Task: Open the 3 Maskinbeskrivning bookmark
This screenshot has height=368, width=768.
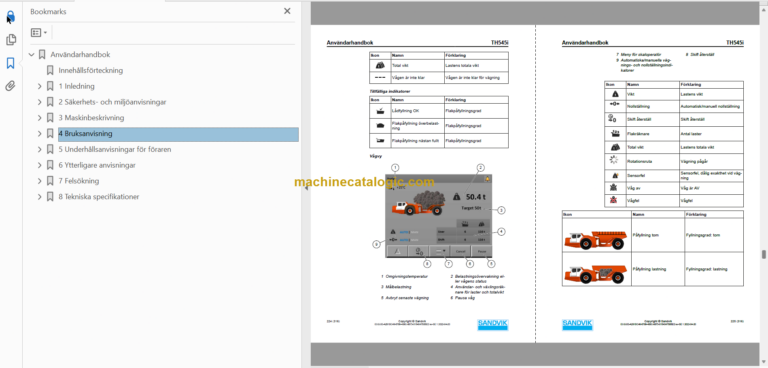Action: pyautogui.click(x=91, y=118)
